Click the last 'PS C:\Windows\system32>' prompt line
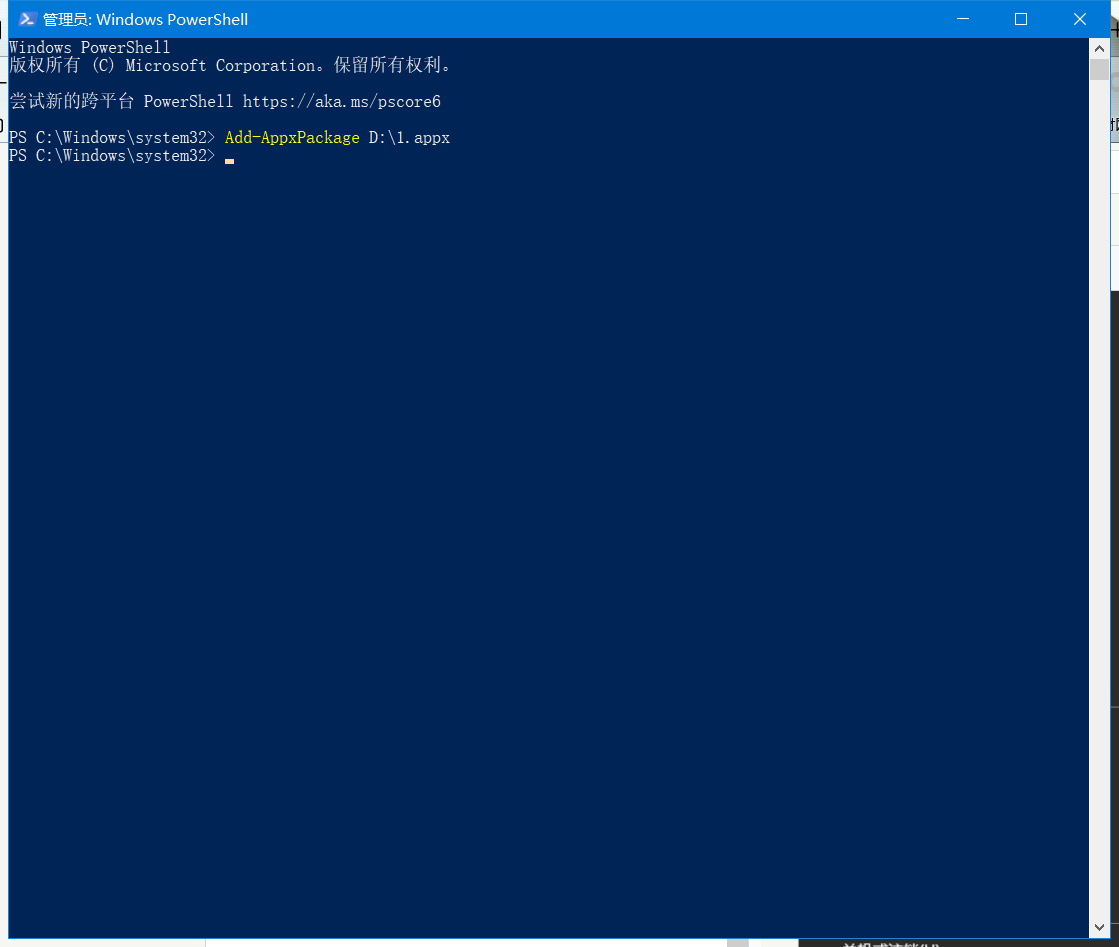Viewport: 1119px width, 947px height. coord(112,156)
